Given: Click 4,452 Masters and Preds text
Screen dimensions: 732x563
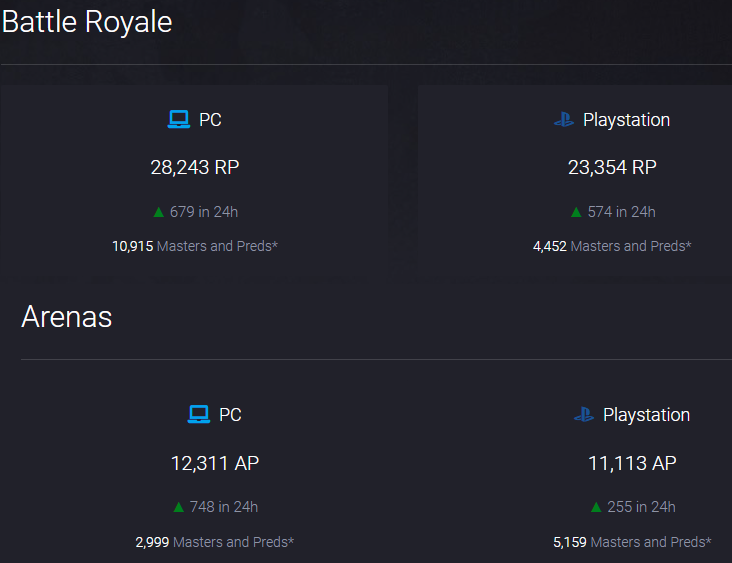Looking at the screenshot, I should pyautogui.click(x=612, y=246).
